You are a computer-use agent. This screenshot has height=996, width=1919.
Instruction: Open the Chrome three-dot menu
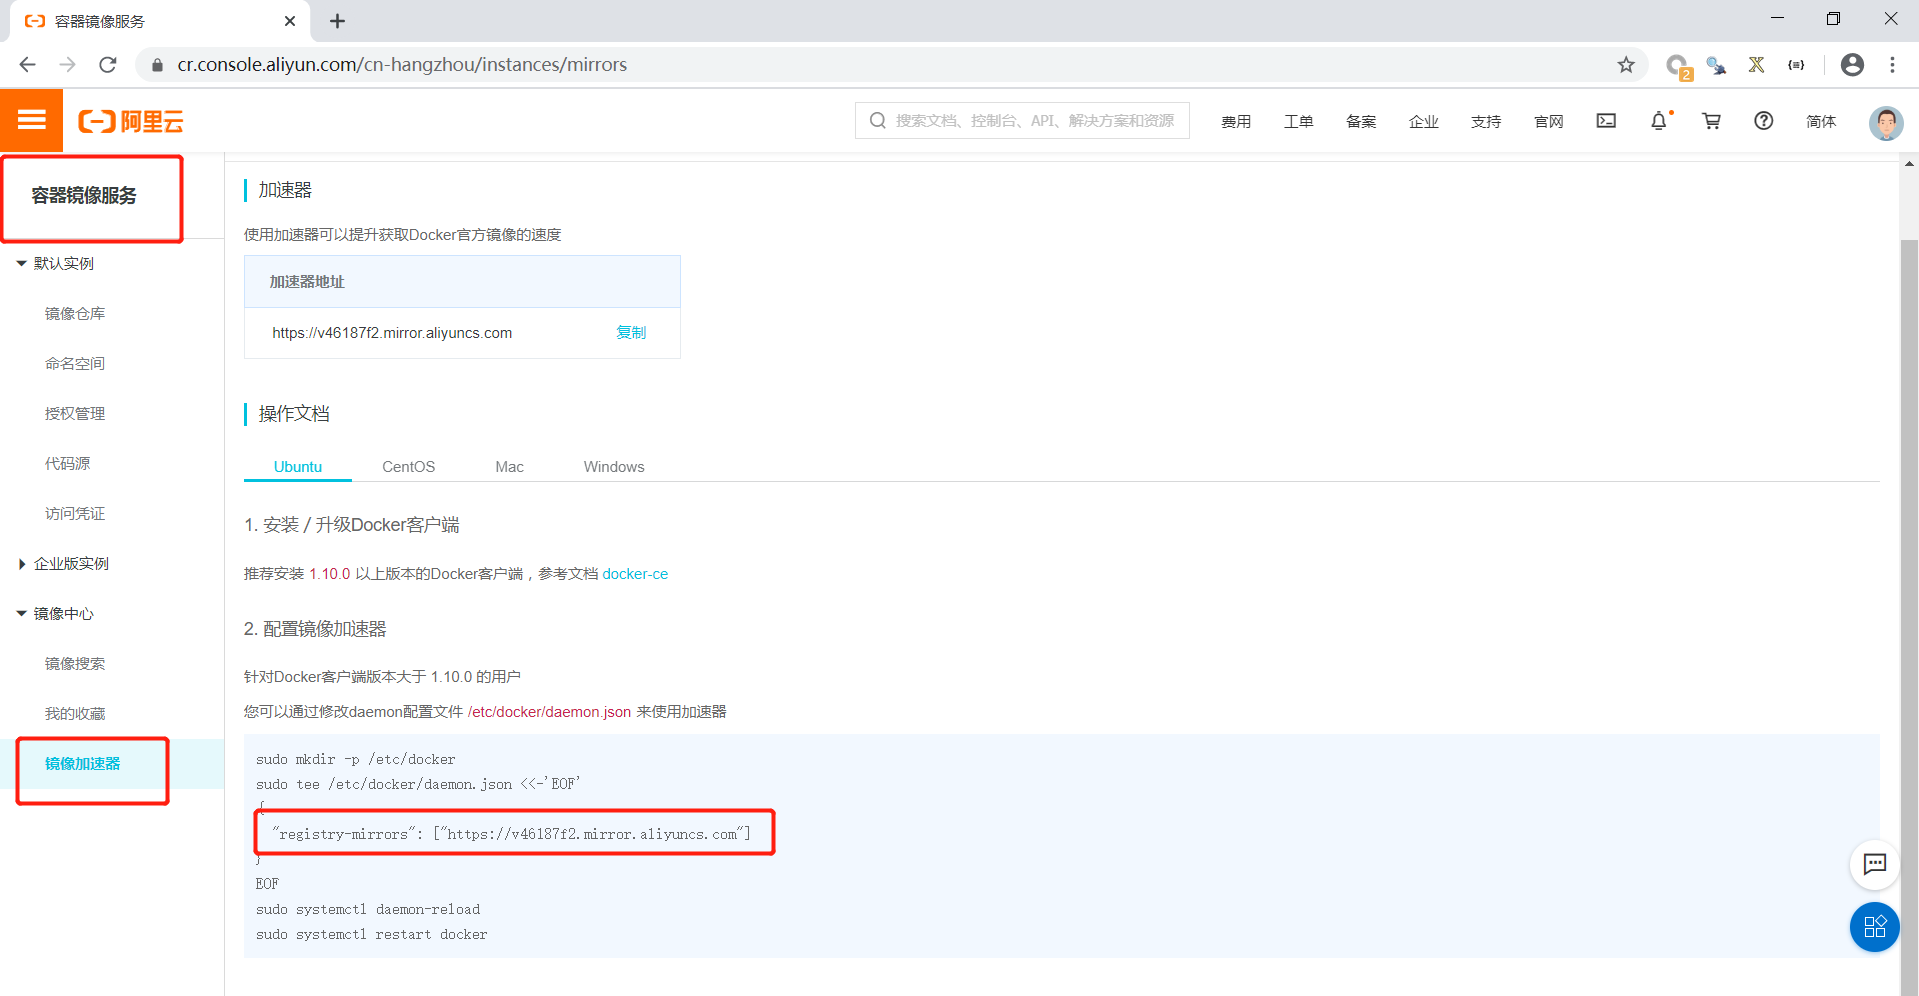pyautogui.click(x=1892, y=65)
